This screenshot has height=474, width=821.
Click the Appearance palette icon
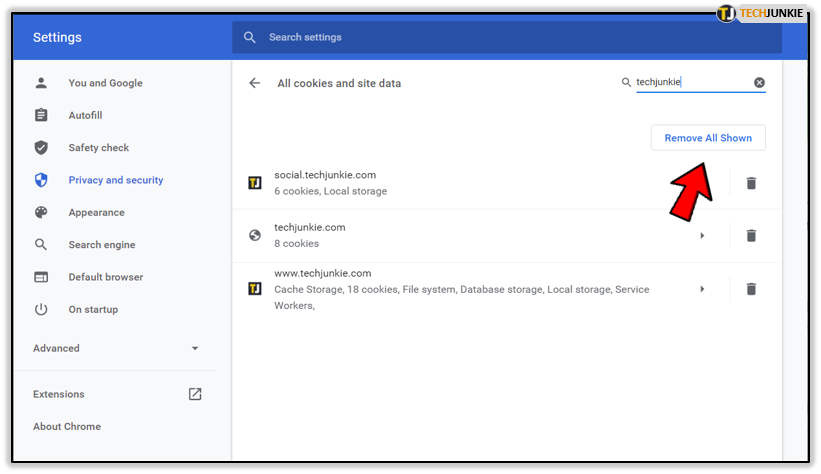41,212
